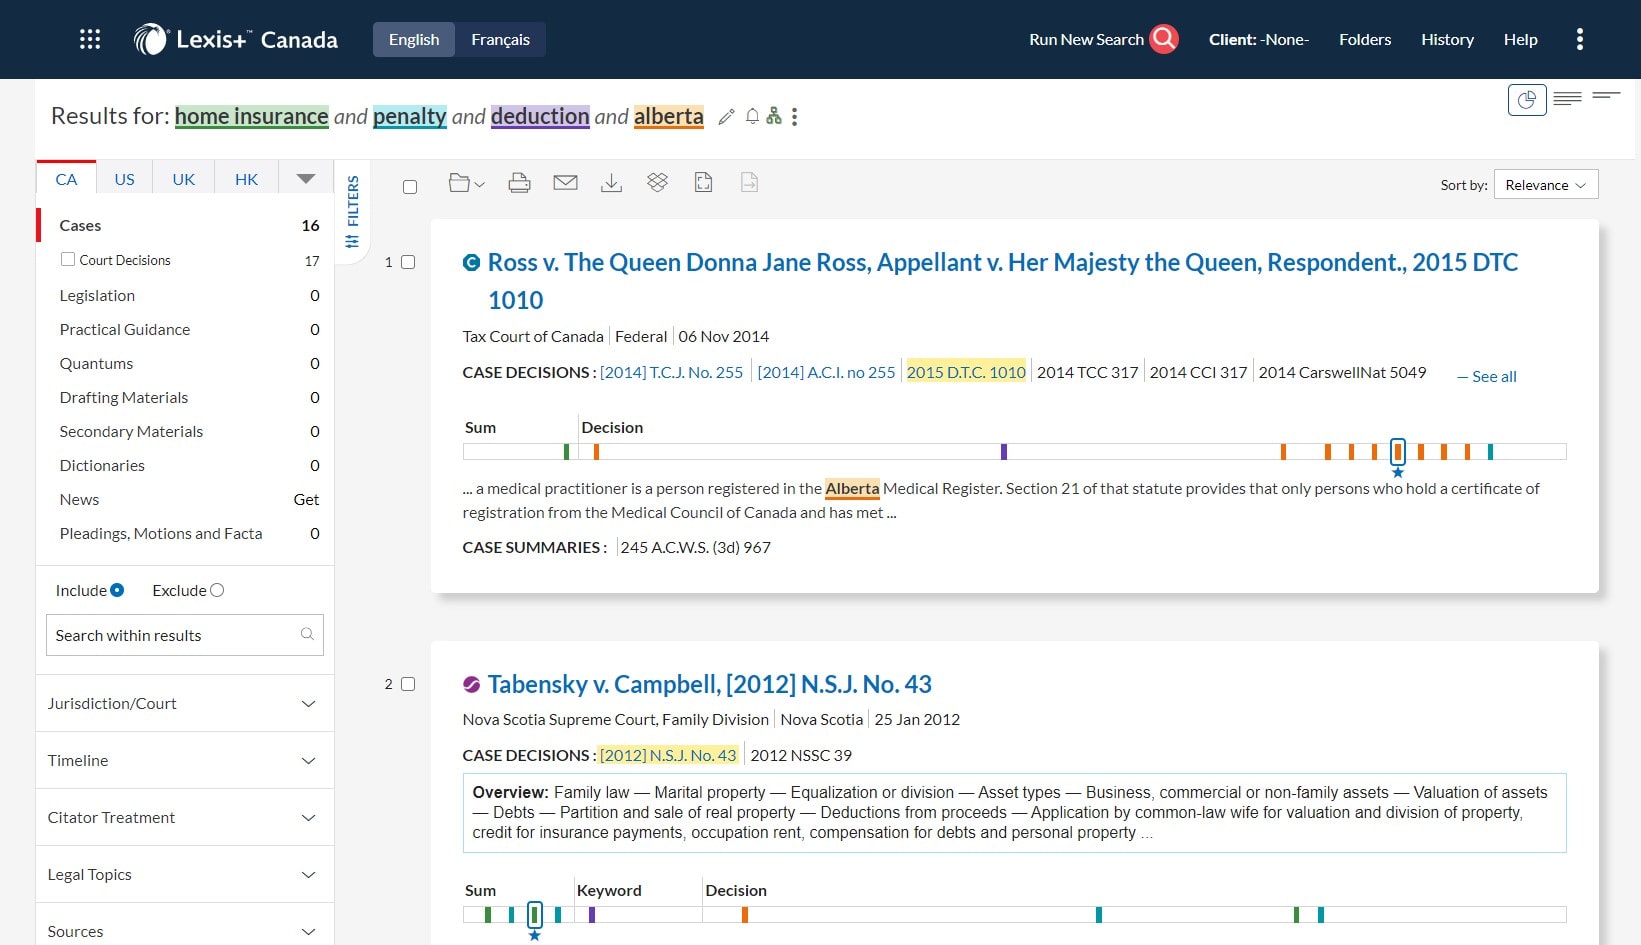1641x945 pixels.
Task: Email results using the envelope icon
Action: (x=565, y=183)
